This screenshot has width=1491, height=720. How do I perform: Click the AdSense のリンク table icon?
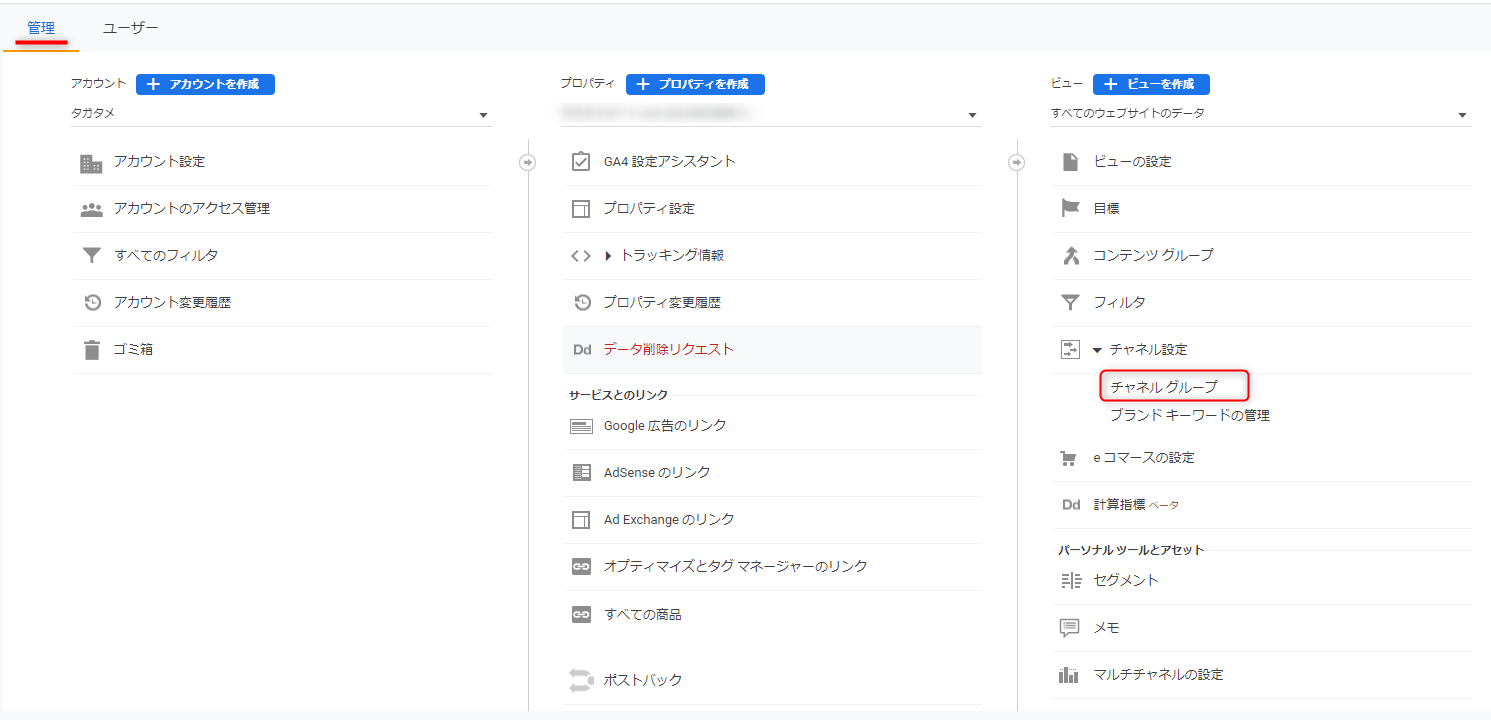tap(581, 472)
